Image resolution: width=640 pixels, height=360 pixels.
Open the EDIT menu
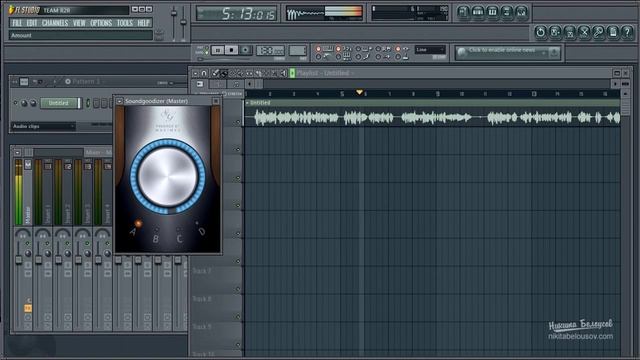click(31, 23)
